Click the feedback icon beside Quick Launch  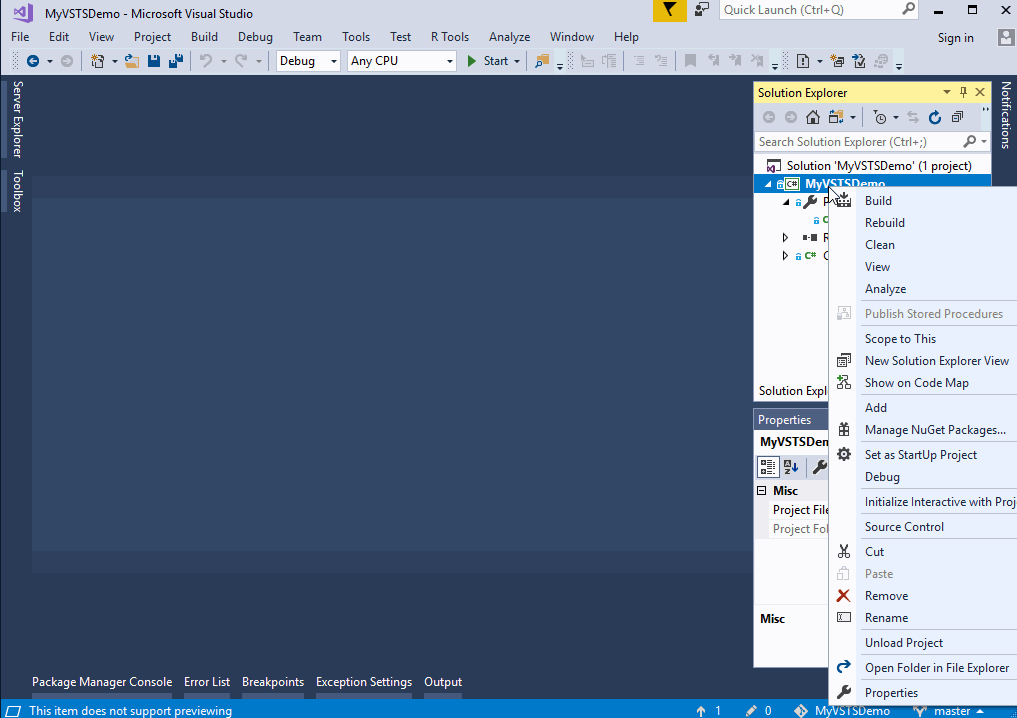(702, 10)
